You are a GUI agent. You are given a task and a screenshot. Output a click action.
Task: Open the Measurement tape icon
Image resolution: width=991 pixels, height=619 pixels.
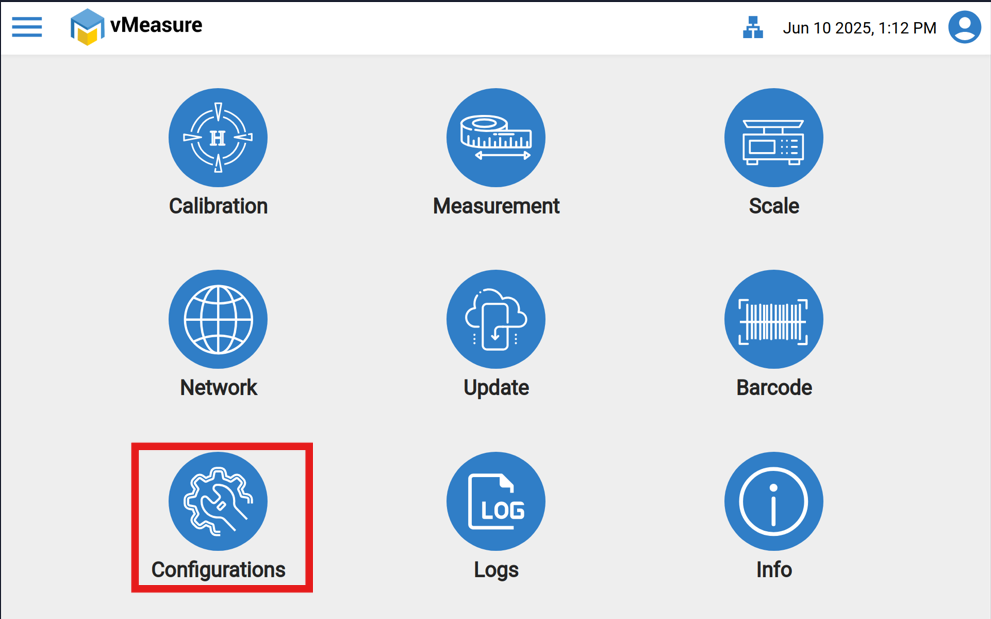pyautogui.click(x=496, y=138)
